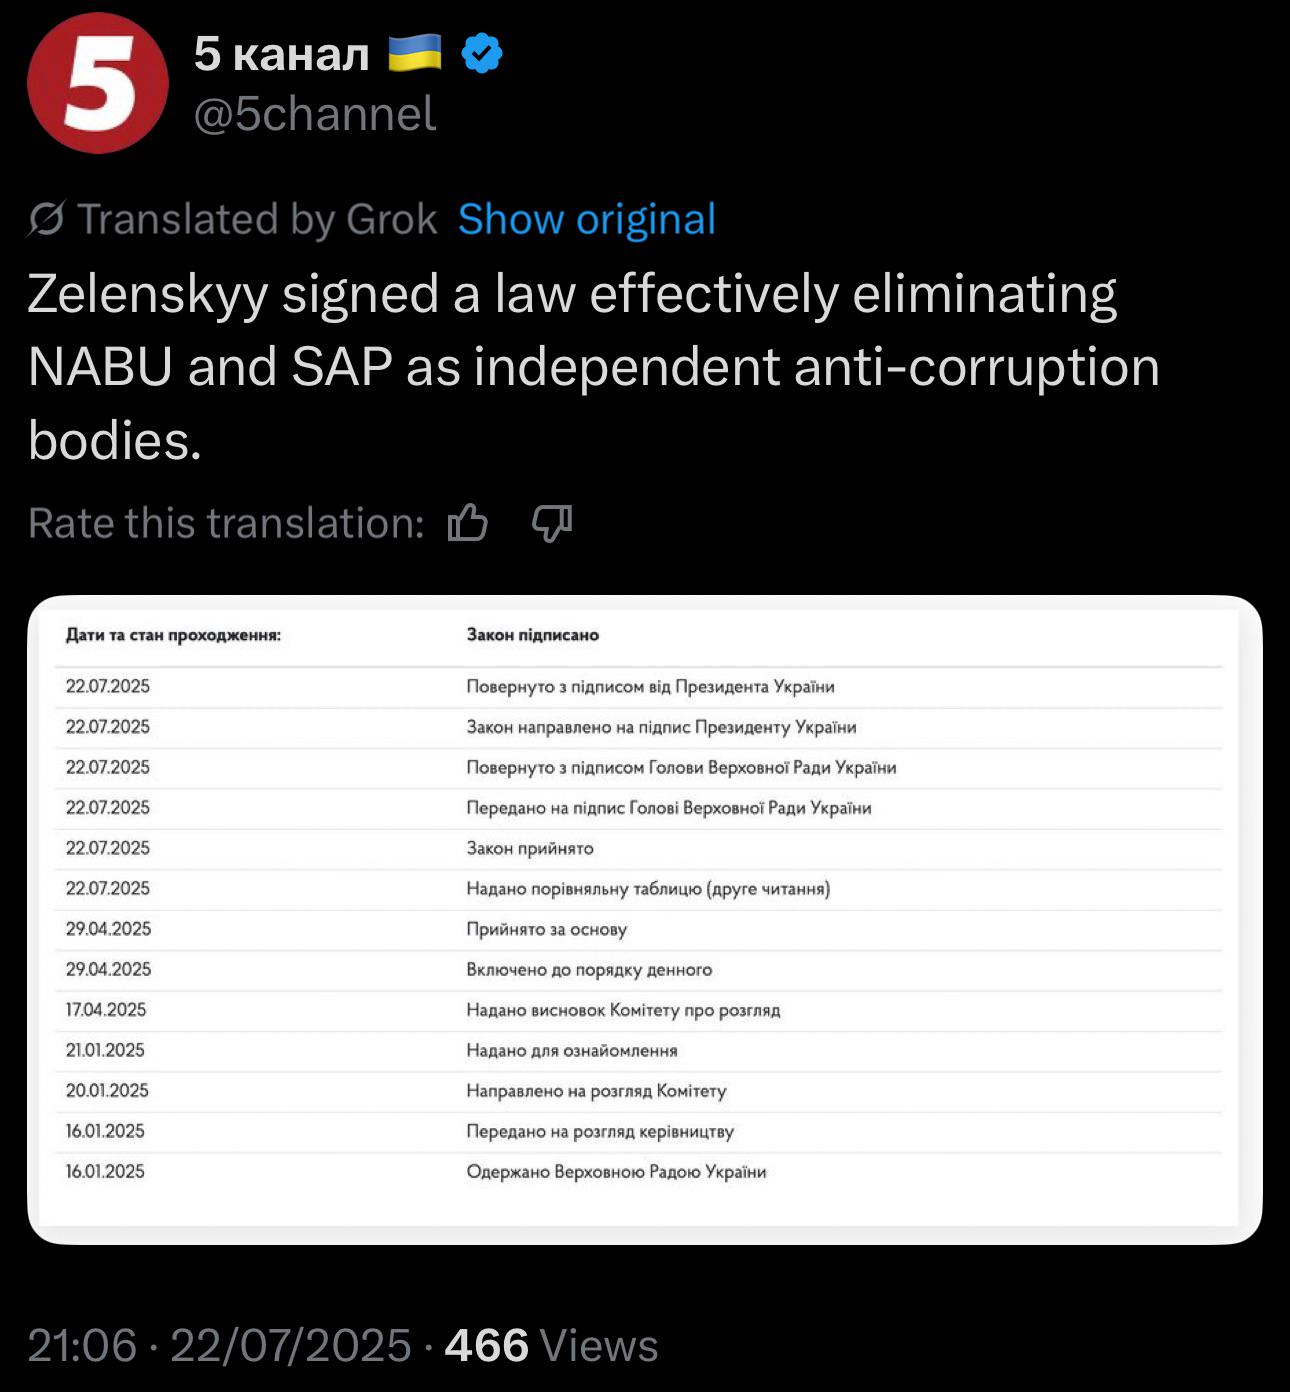This screenshot has height=1392, width=1290.
Task: Click the 'Закон підписано' header in image
Action: coord(532,635)
